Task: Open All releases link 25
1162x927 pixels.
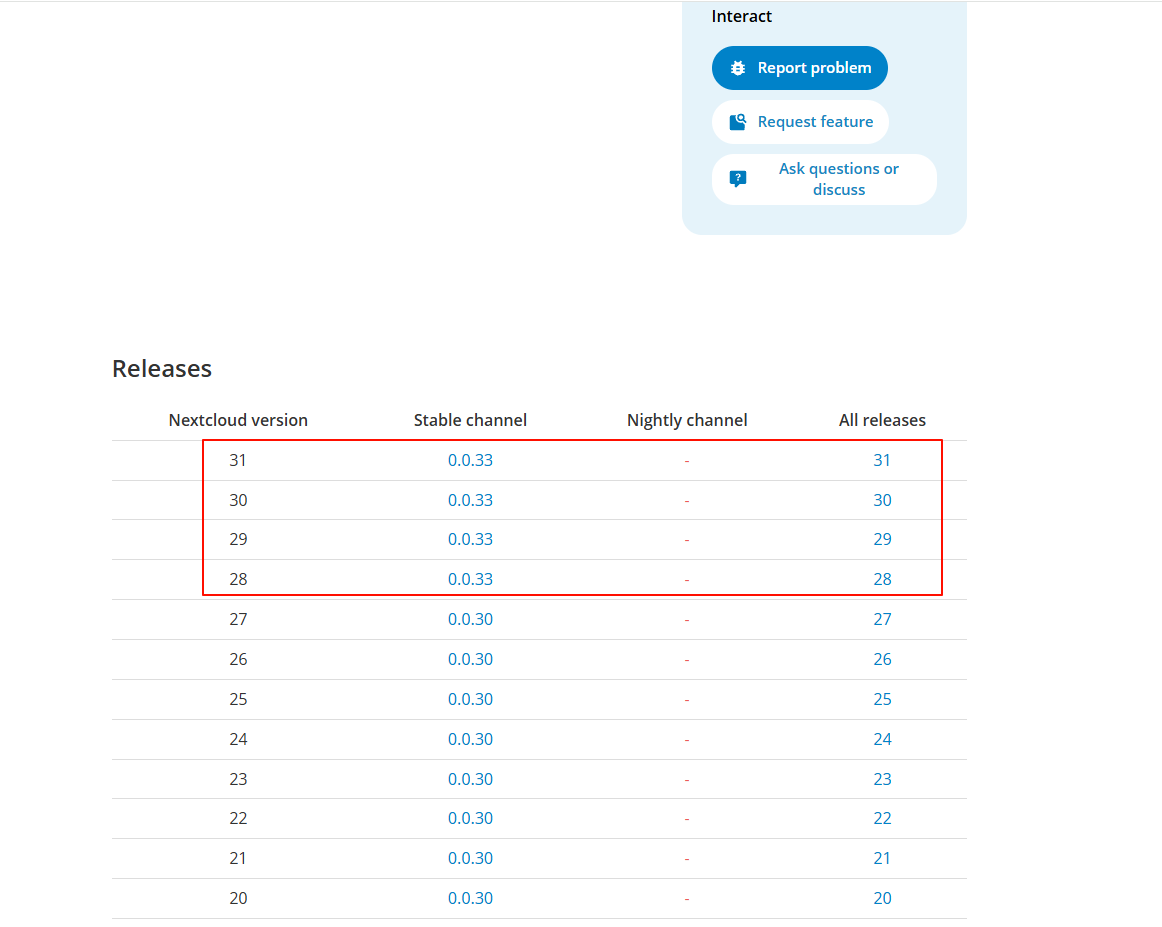Action: pos(882,700)
